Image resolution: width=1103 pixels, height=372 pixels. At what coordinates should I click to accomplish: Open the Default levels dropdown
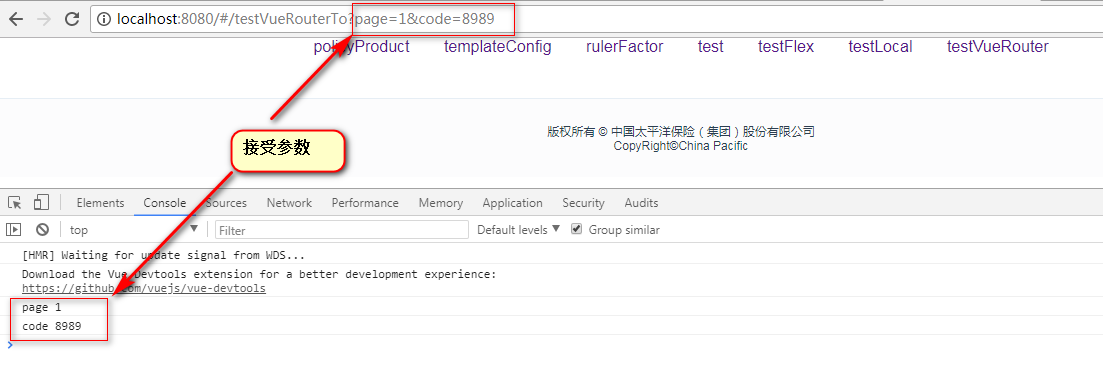(x=518, y=229)
